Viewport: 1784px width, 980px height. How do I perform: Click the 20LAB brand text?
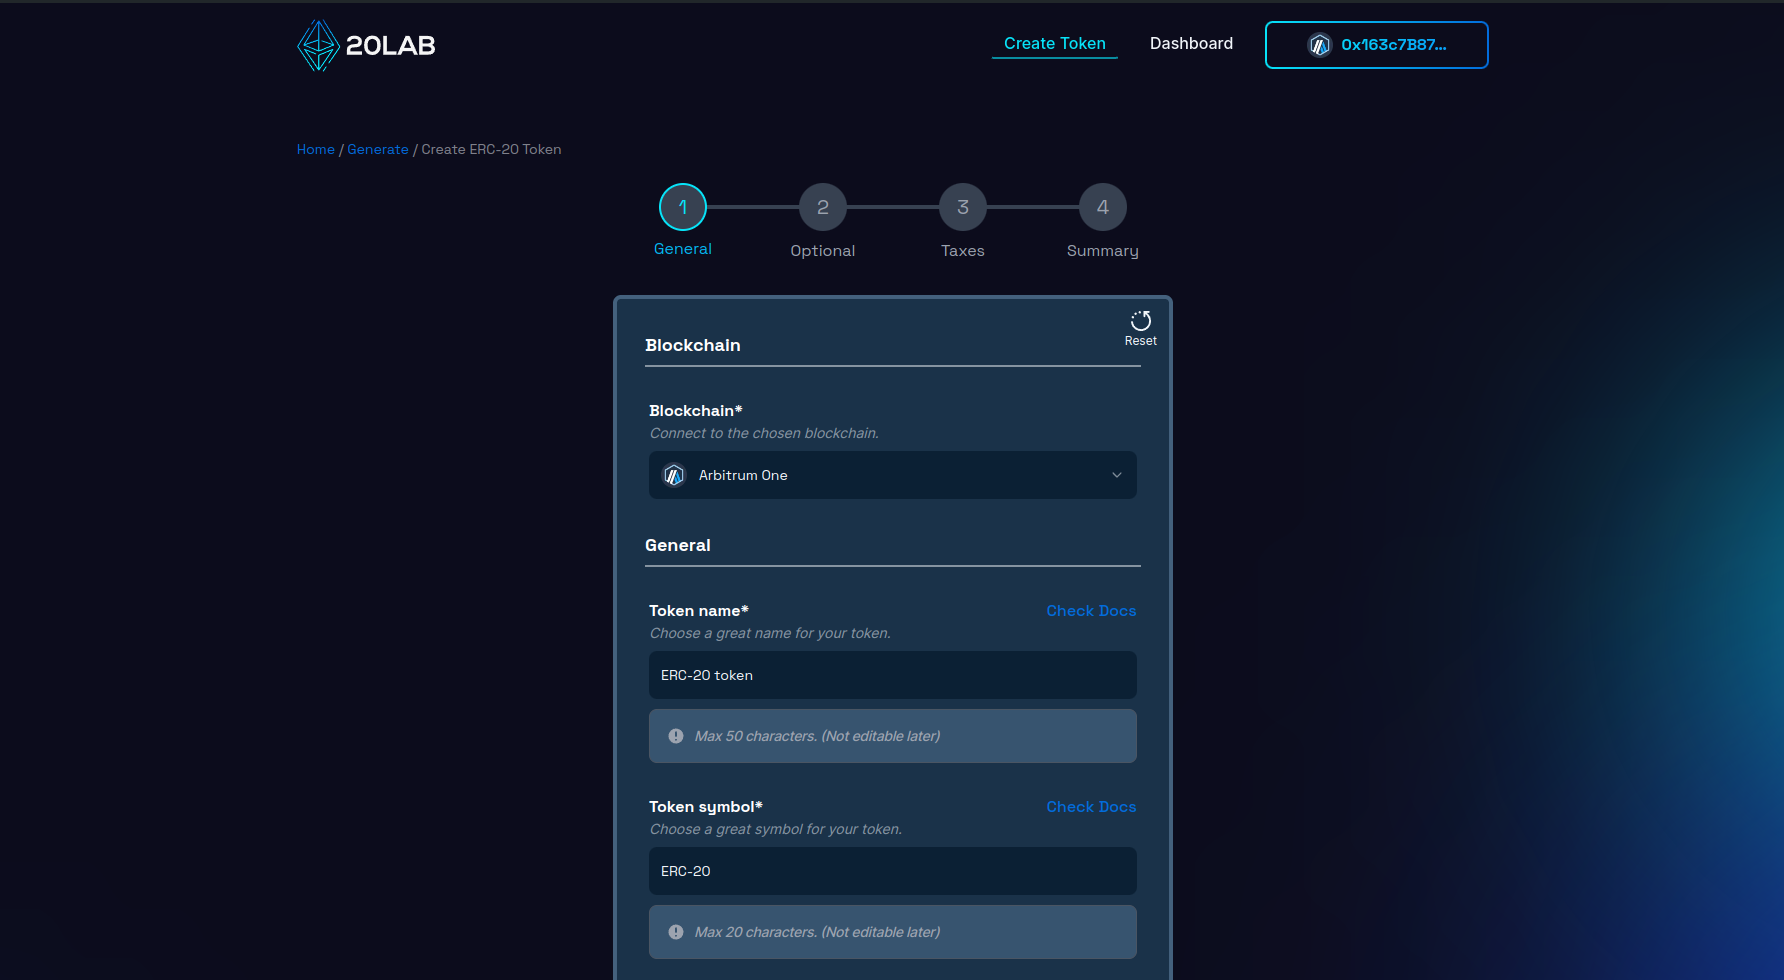pyautogui.click(x=391, y=45)
